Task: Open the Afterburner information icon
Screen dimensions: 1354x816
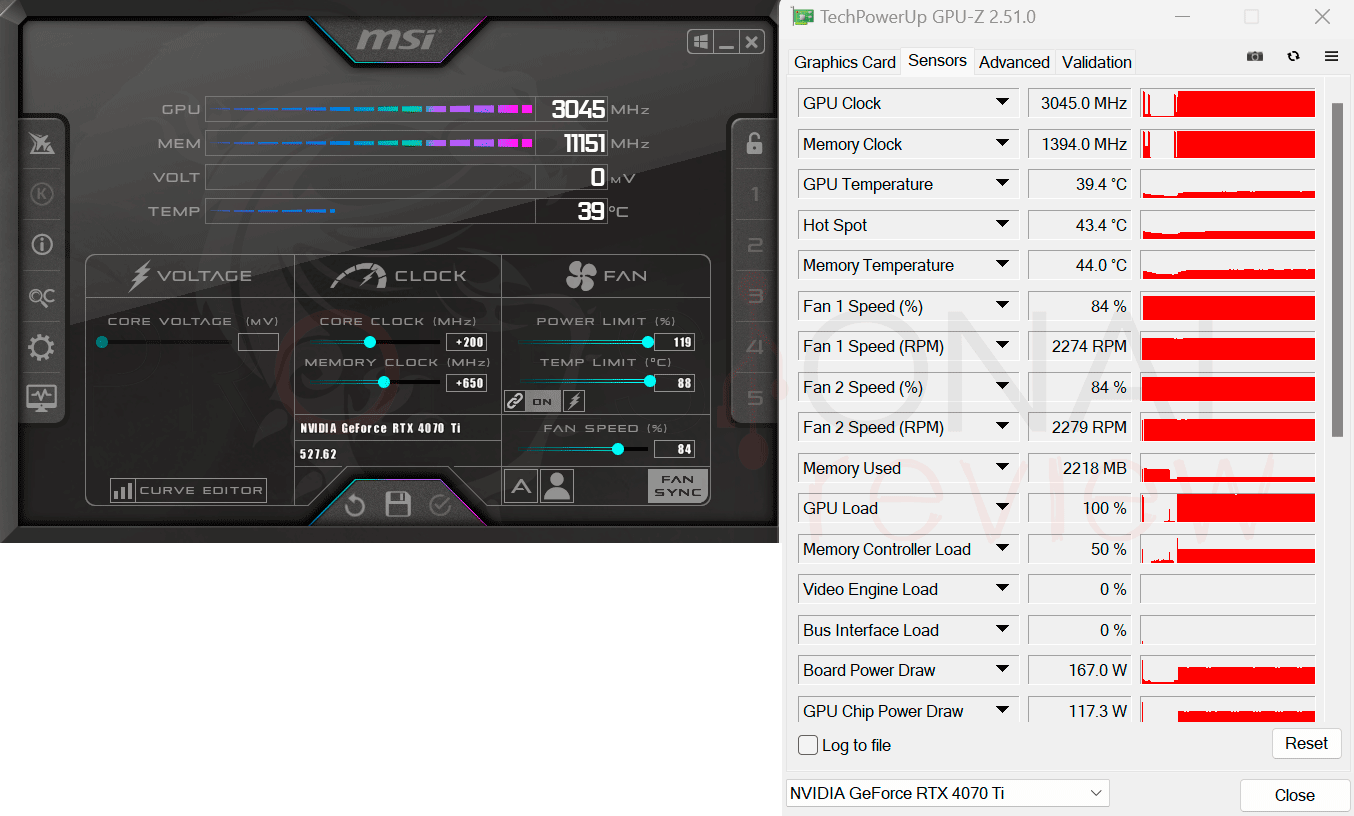Action: (x=41, y=244)
